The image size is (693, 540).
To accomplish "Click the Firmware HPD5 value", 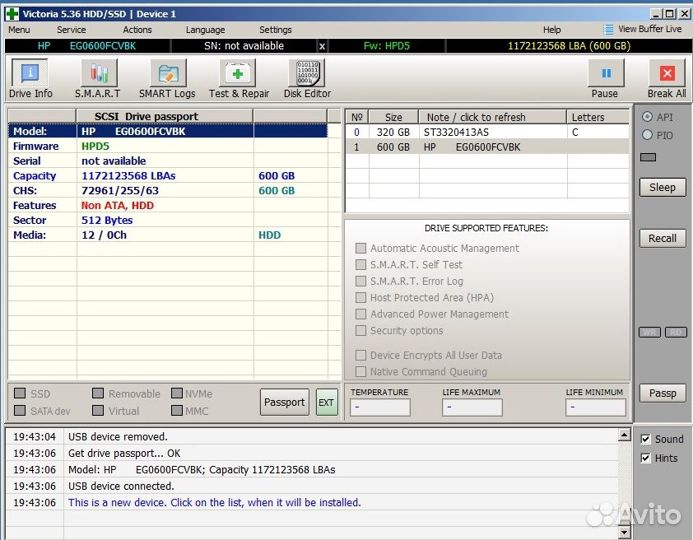I will [x=95, y=146].
